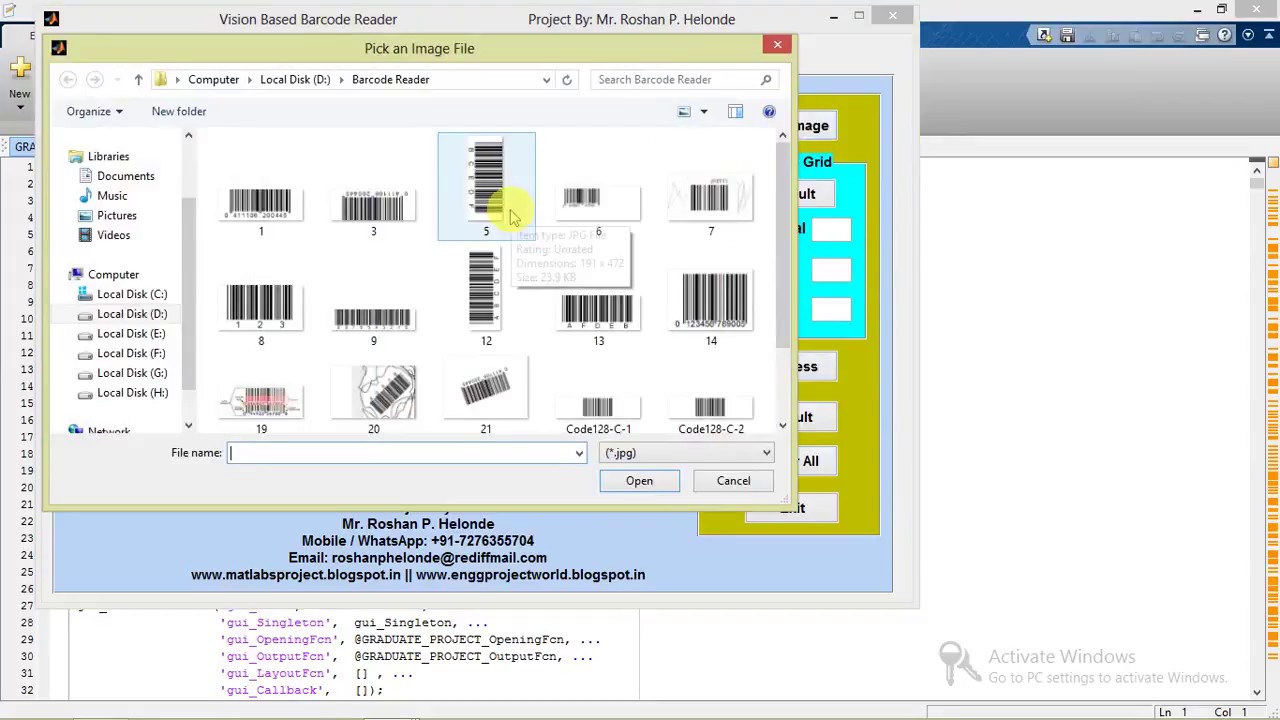
Task: Open Organize dropdown menu
Action: pyautogui.click(x=95, y=112)
